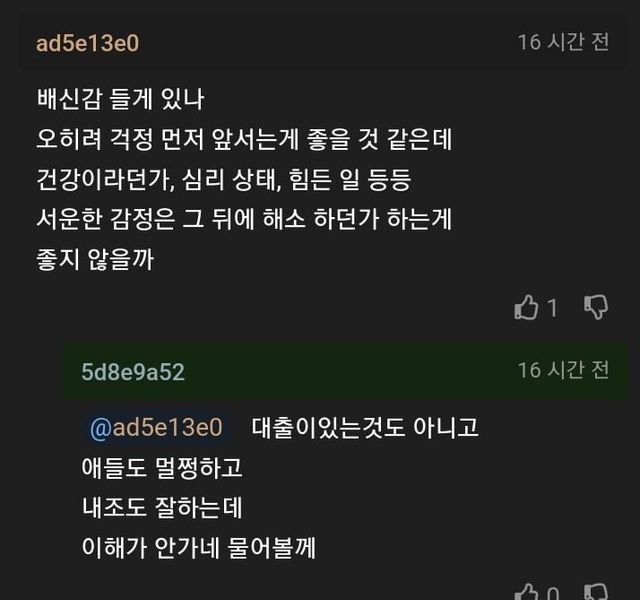Viewport: 640px width, 600px height.
Task: Click the @ad5e13e0 mention tag
Action: (156, 428)
